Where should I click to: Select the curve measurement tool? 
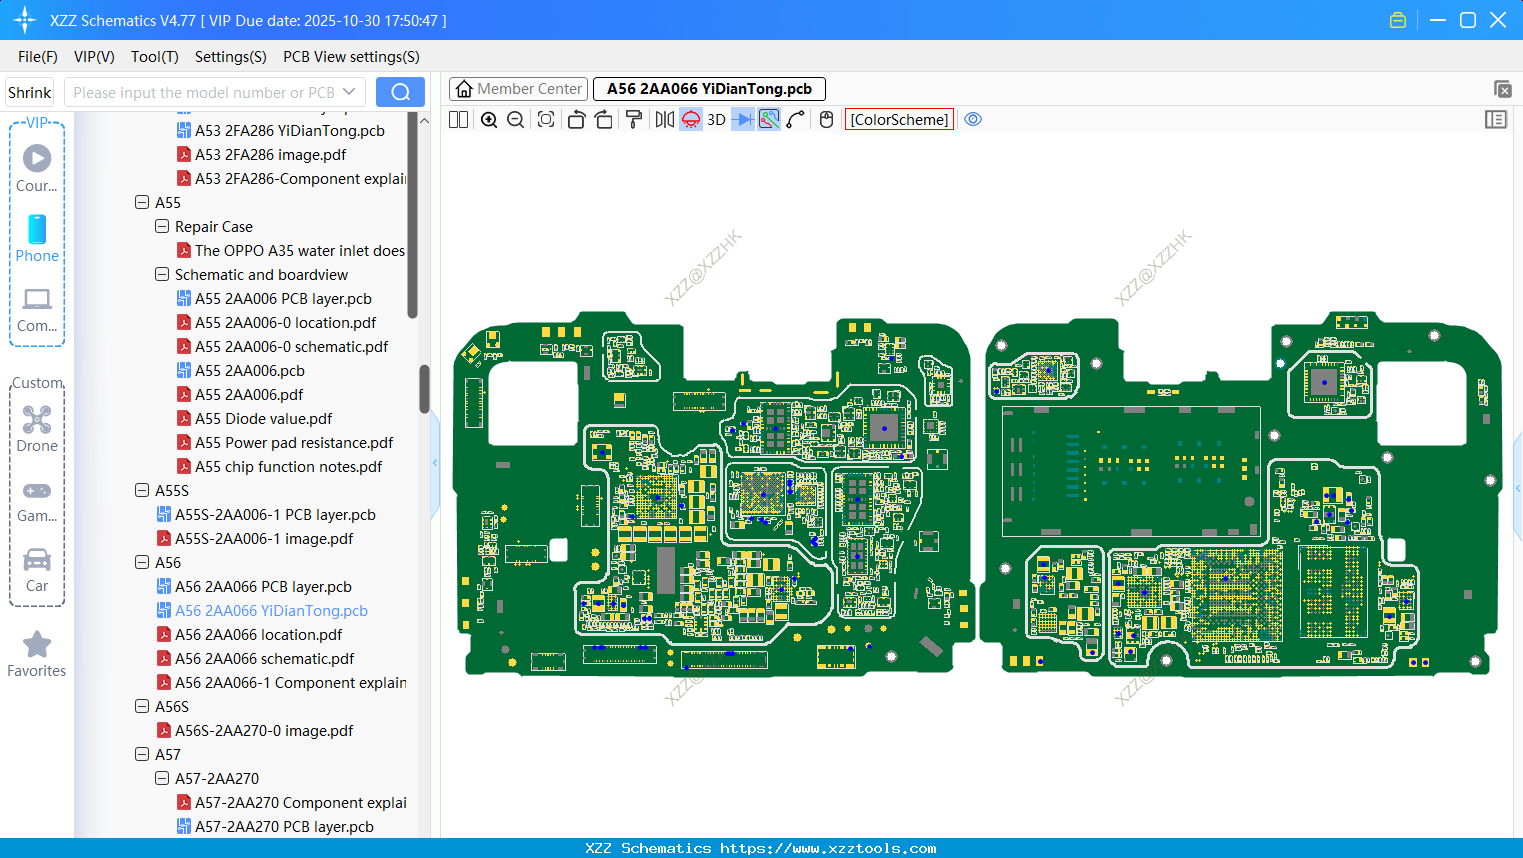coord(793,119)
